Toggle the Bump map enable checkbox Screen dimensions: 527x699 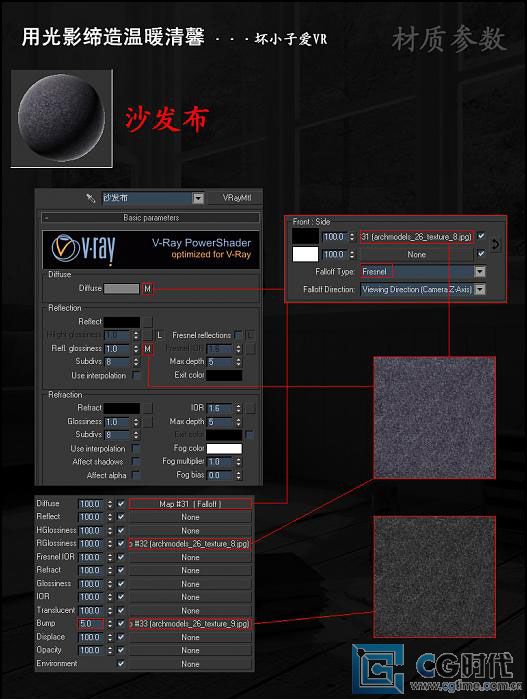click(x=120, y=624)
